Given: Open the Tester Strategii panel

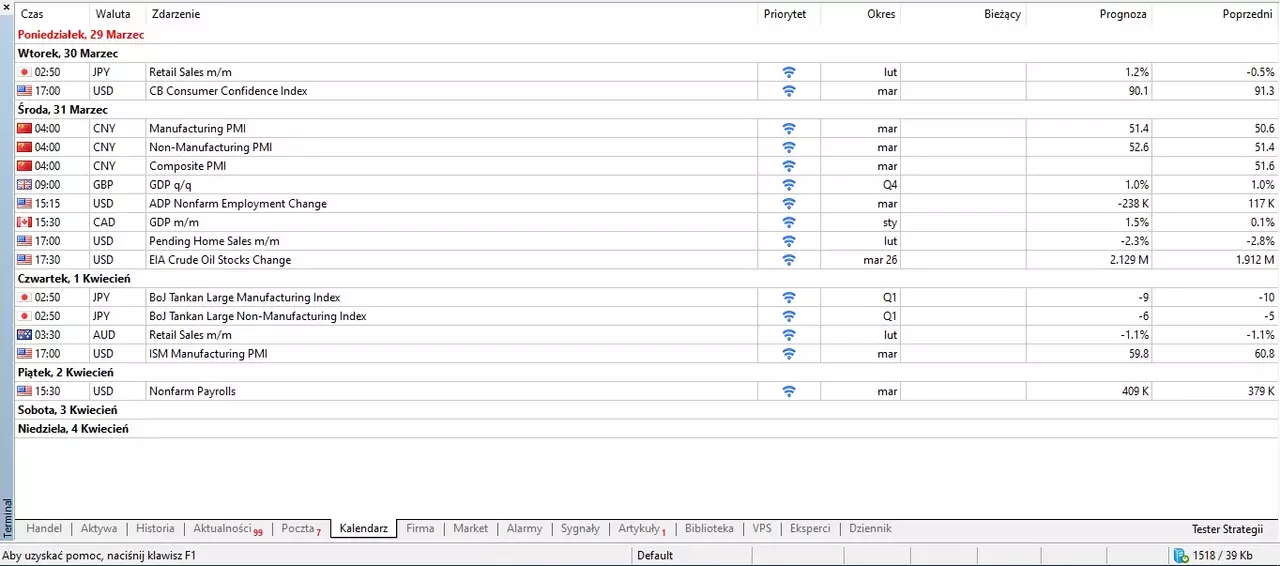Looking at the screenshot, I should pos(1227,529).
